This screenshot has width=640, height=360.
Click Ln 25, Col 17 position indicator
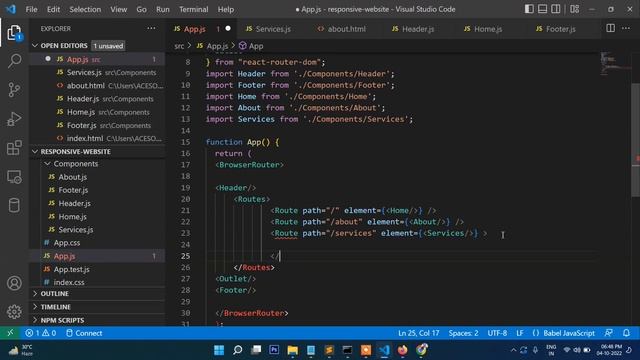pos(419,333)
